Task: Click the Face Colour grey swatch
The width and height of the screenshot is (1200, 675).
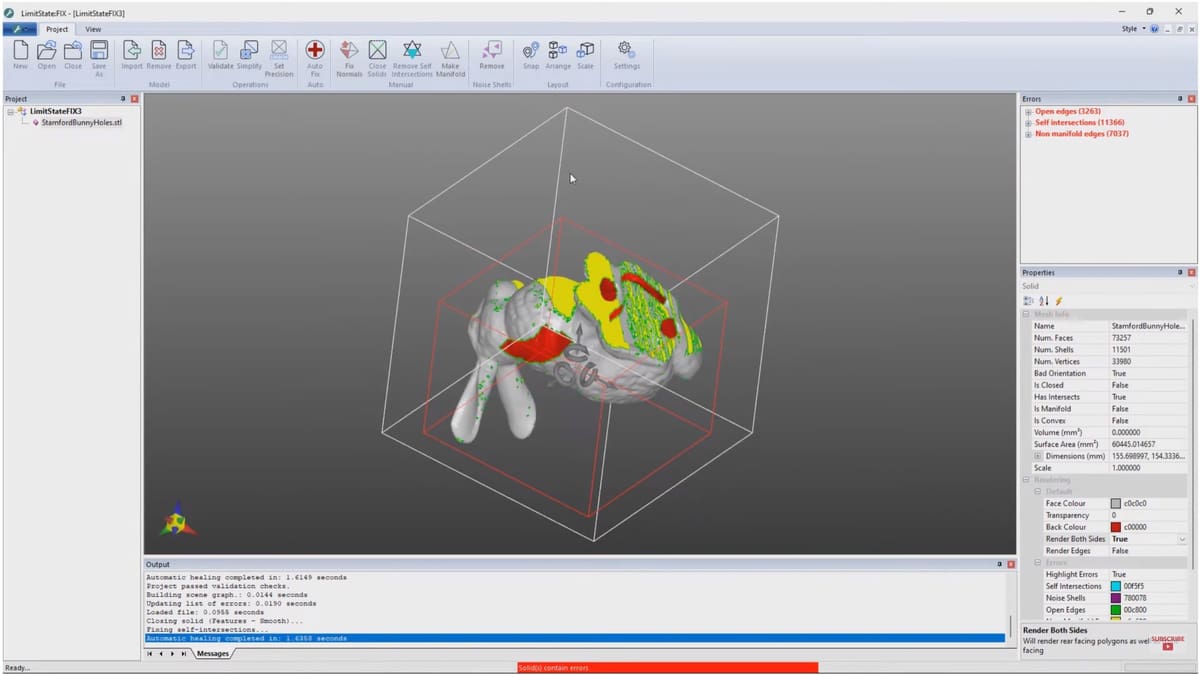Action: pyautogui.click(x=1116, y=503)
